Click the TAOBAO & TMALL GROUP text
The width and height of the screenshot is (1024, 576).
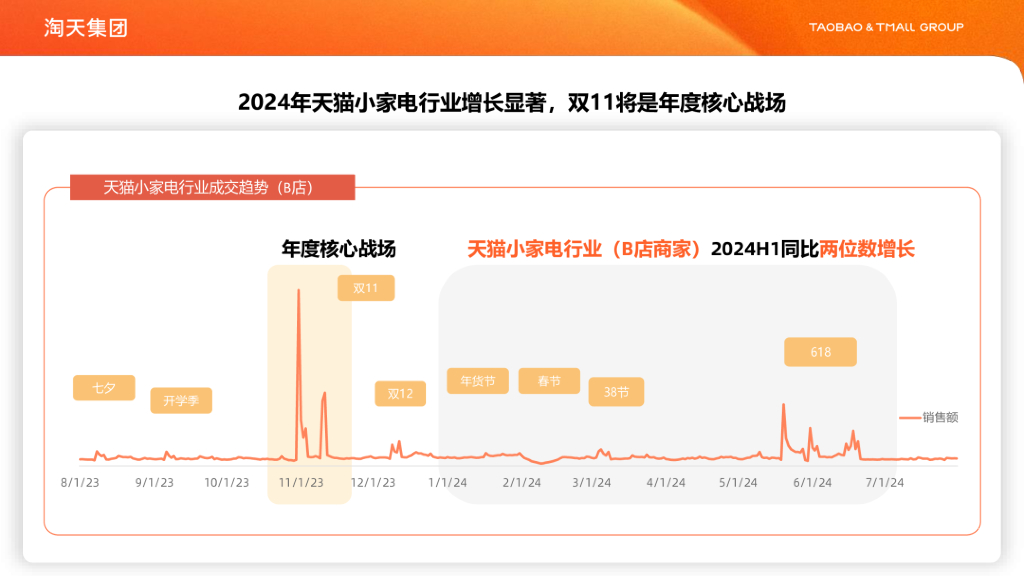[x=886, y=27]
